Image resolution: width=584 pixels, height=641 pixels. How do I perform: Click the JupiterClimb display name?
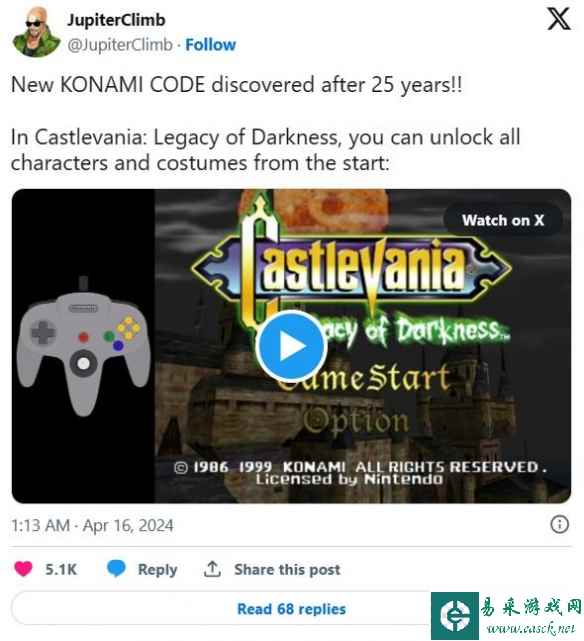(x=116, y=20)
